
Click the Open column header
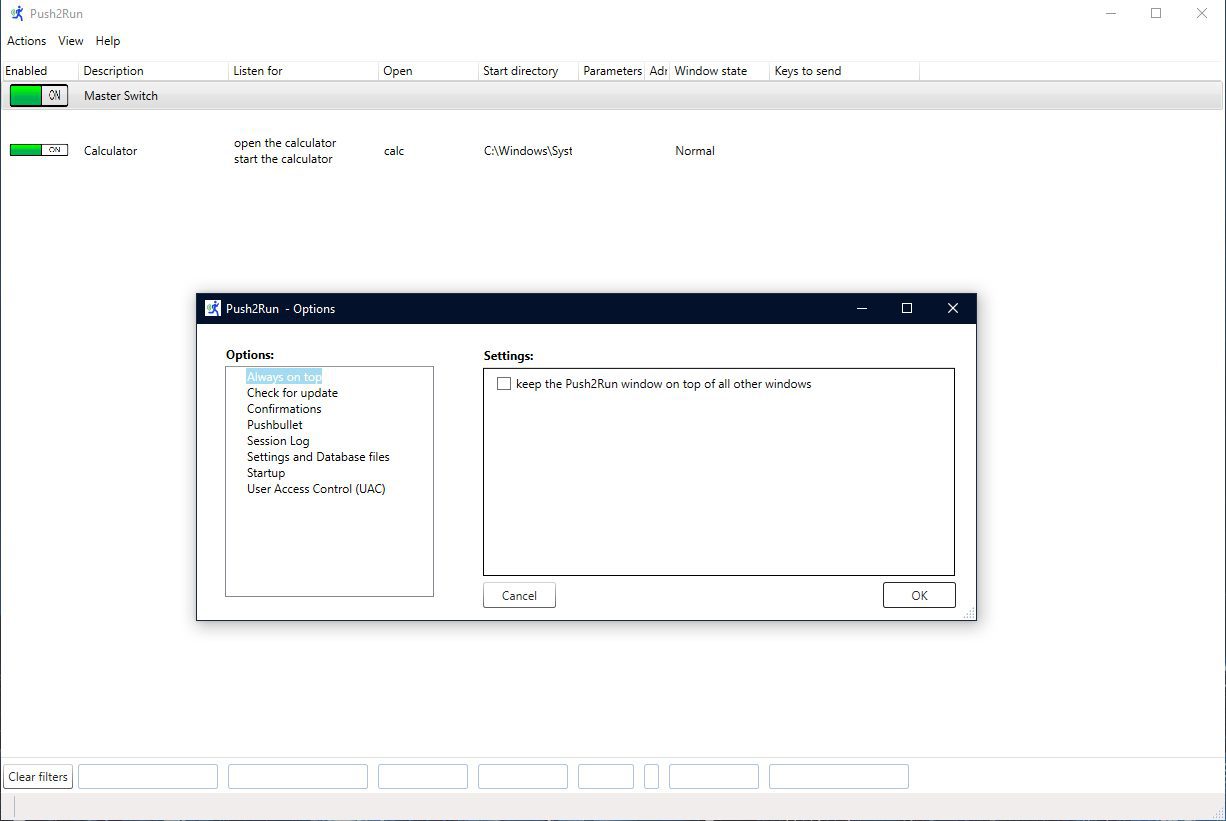pyautogui.click(x=429, y=71)
